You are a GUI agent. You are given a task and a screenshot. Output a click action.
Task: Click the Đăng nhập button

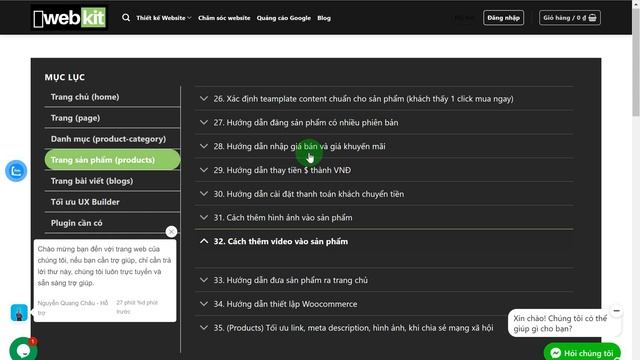tap(503, 18)
